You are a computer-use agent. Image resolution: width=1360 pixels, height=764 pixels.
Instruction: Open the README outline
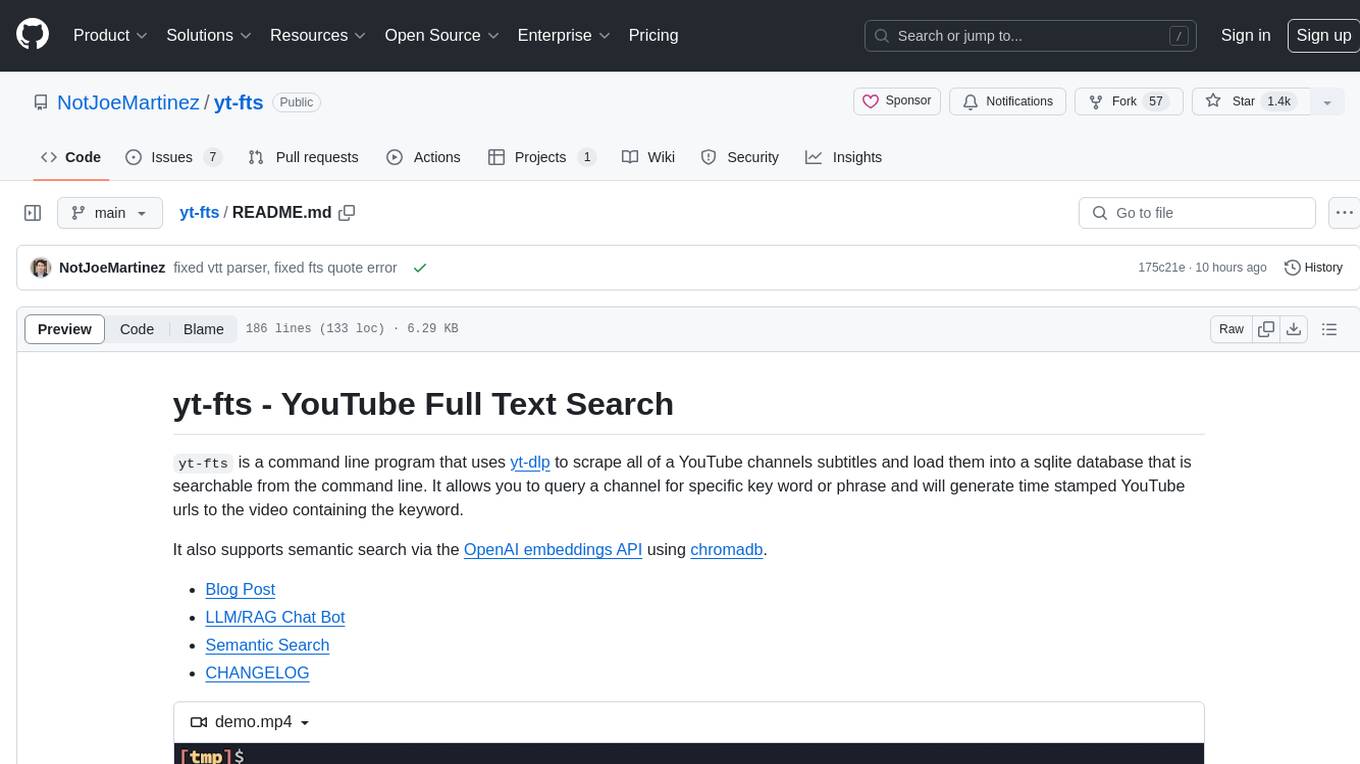click(x=1329, y=329)
